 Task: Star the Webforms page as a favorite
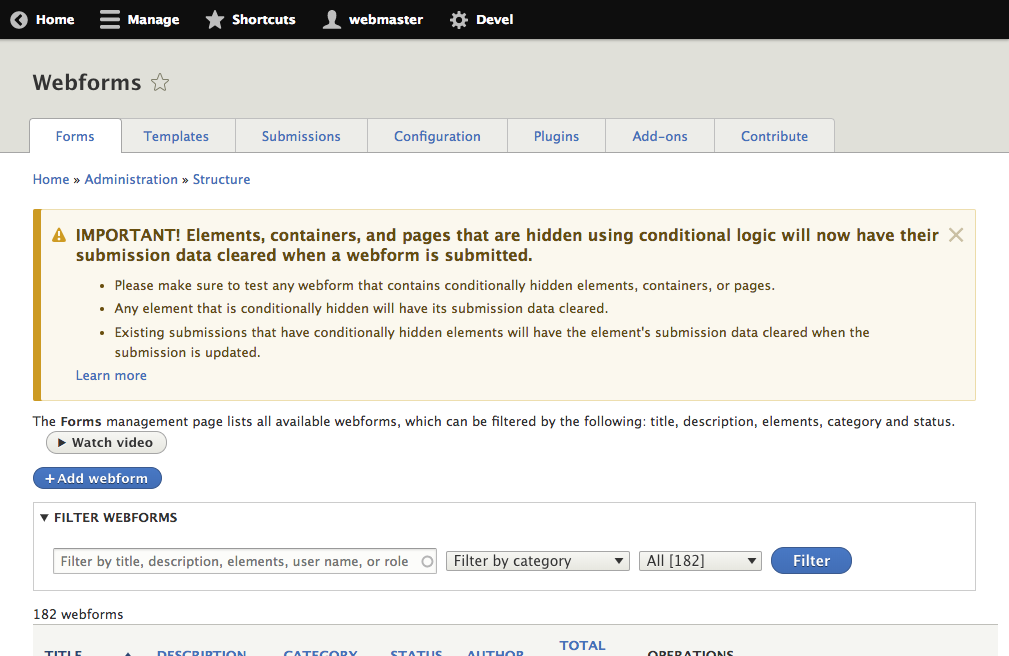point(160,82)
